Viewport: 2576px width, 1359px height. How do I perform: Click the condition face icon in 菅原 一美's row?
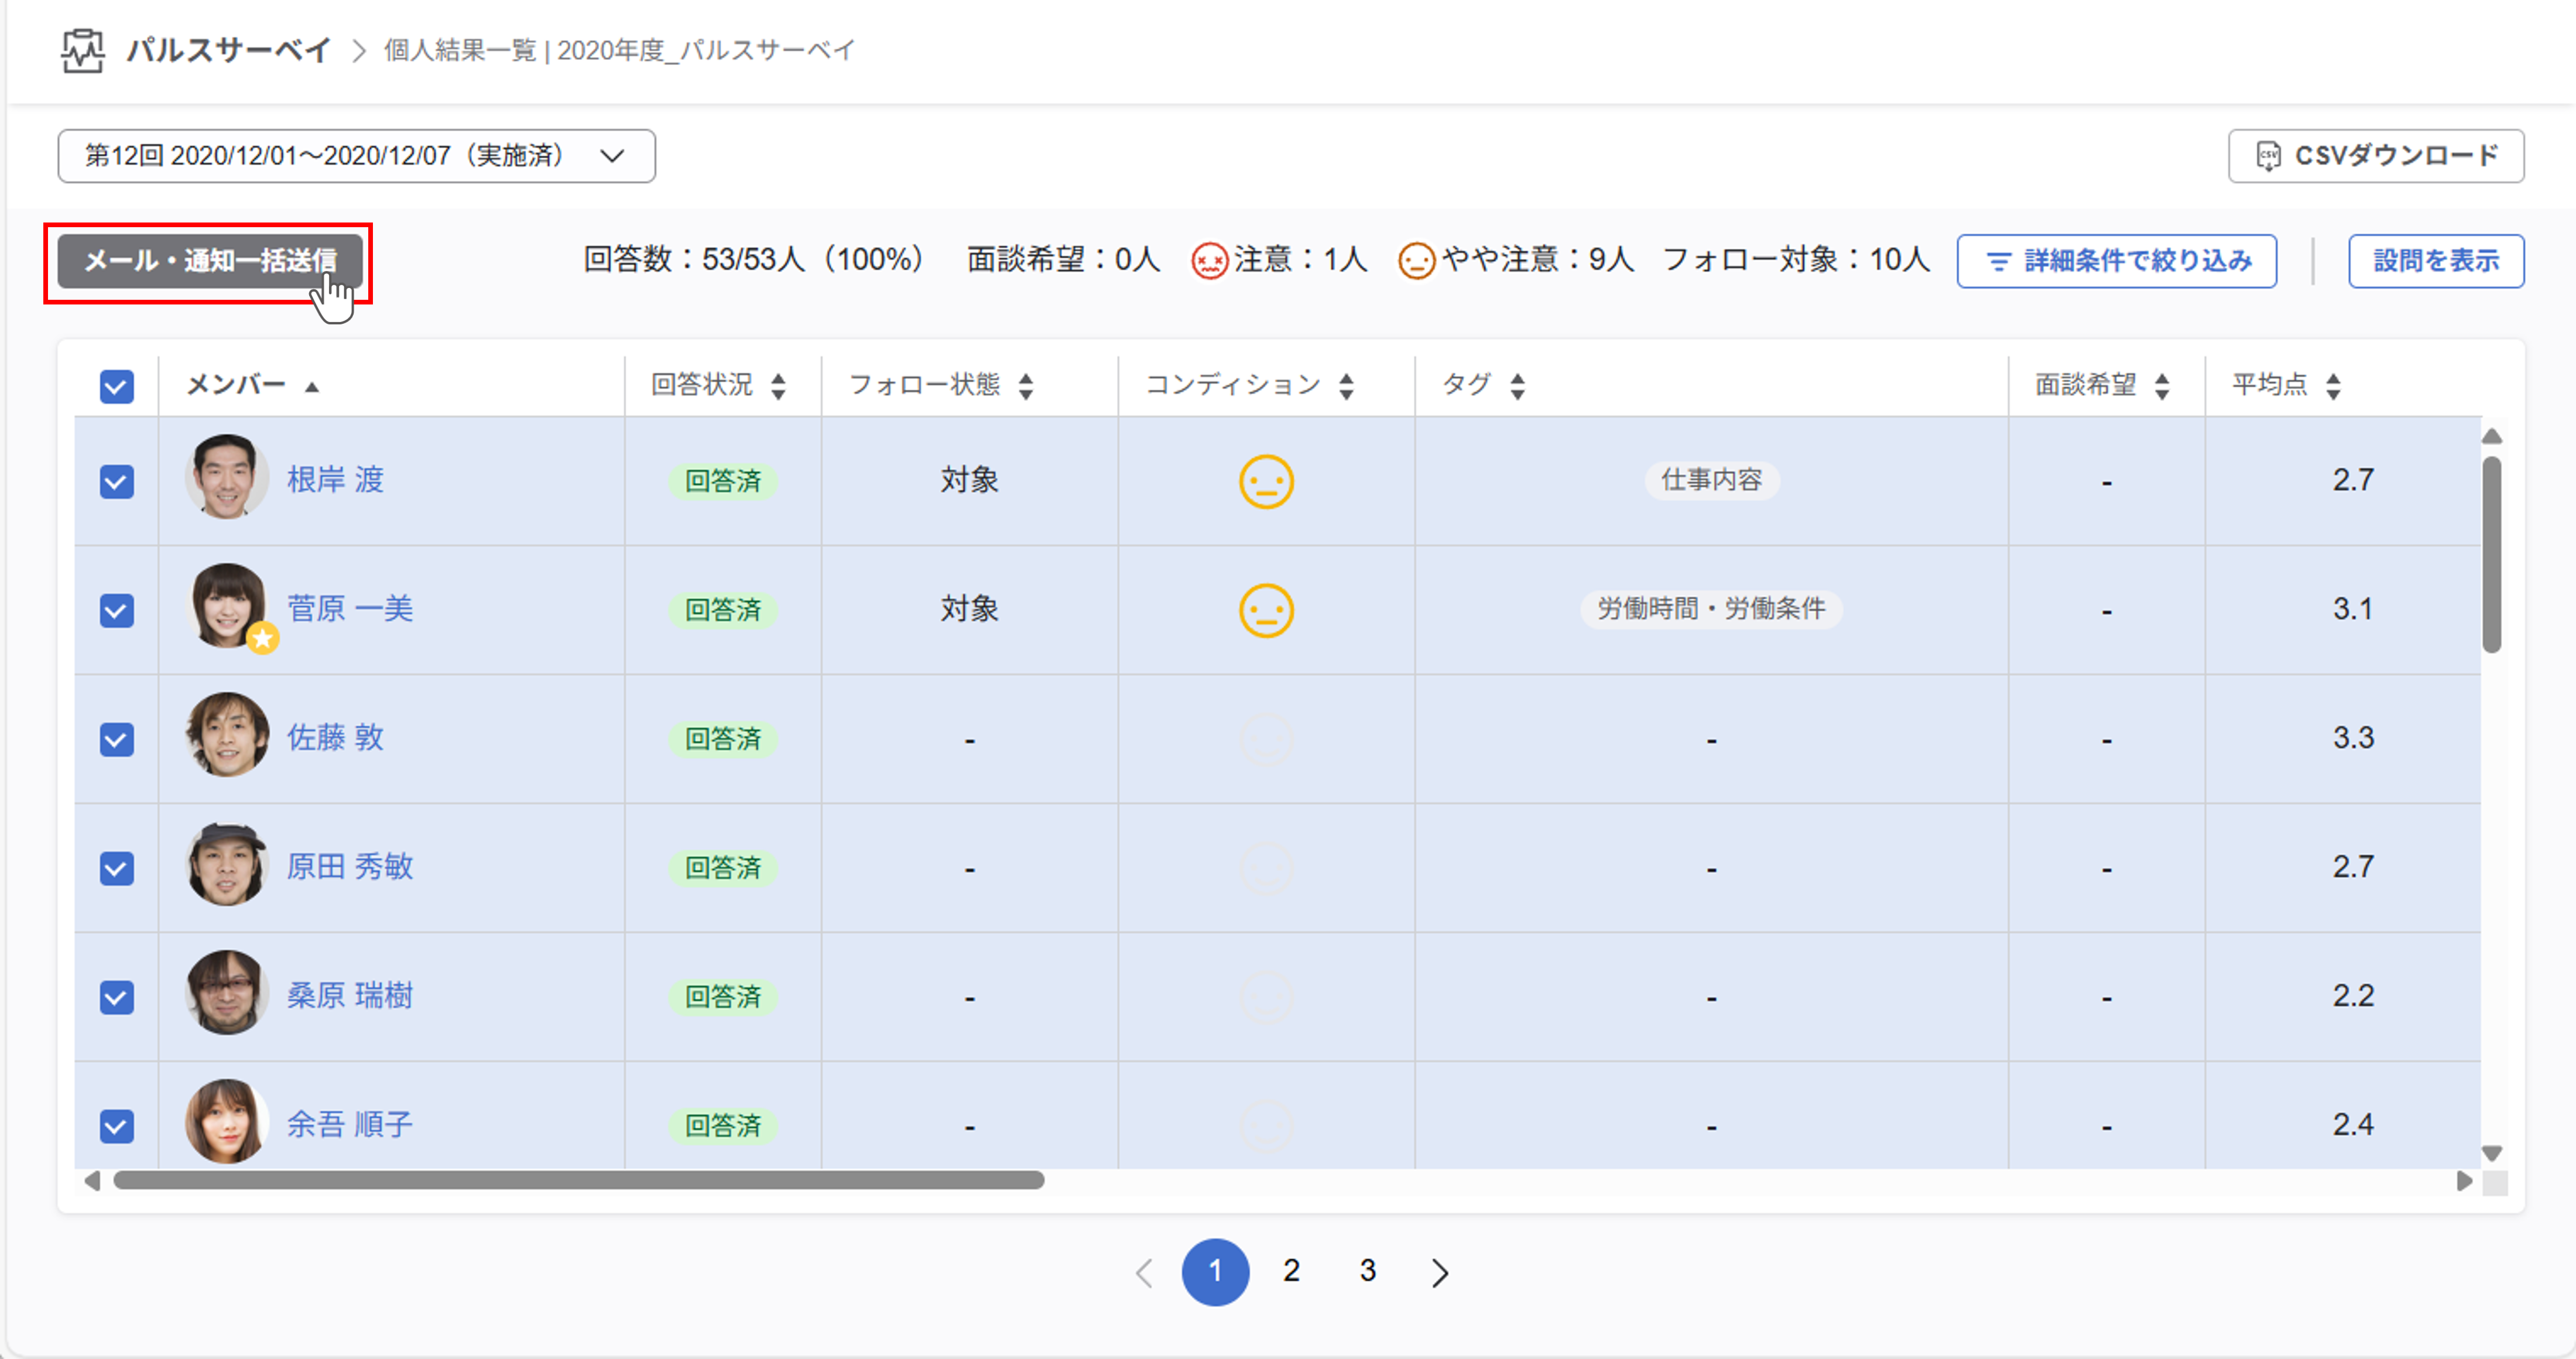tap(1266, 610)
